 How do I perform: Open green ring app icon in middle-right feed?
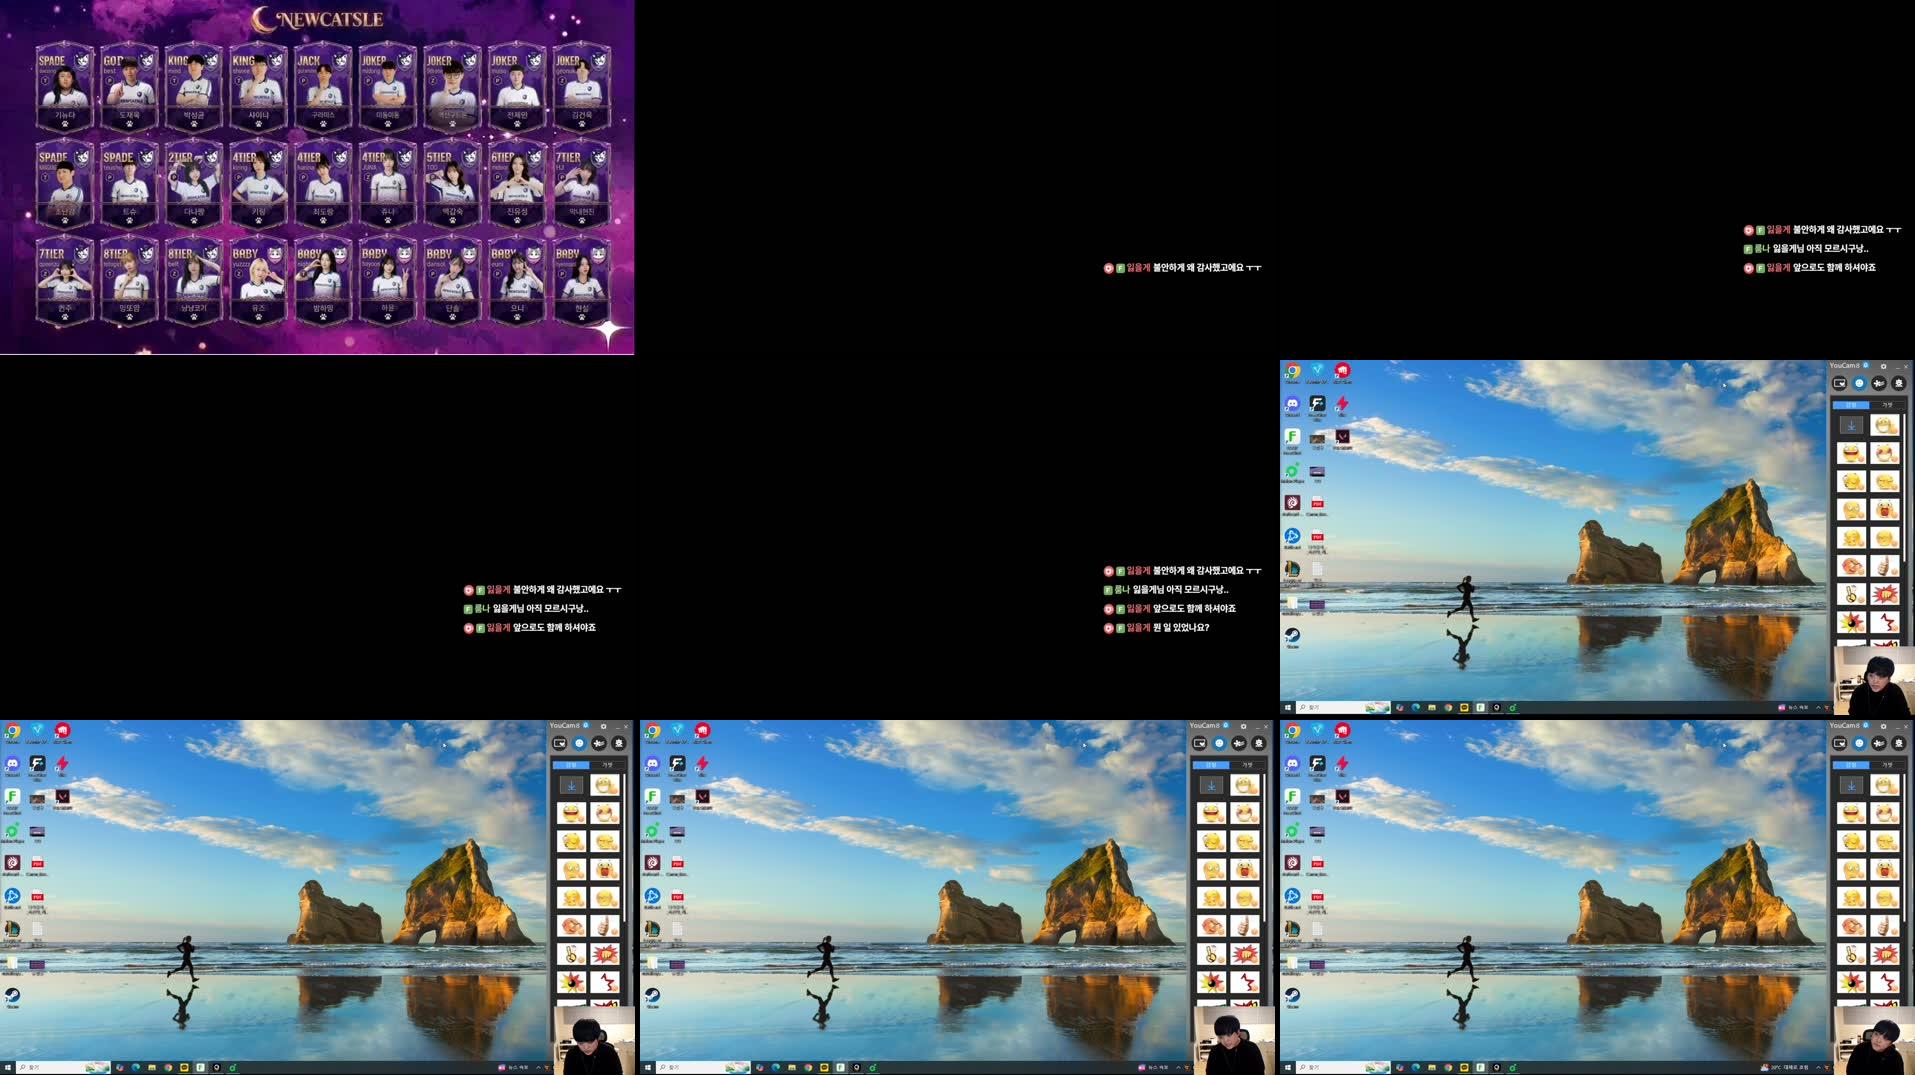[x=1292, y=471]
